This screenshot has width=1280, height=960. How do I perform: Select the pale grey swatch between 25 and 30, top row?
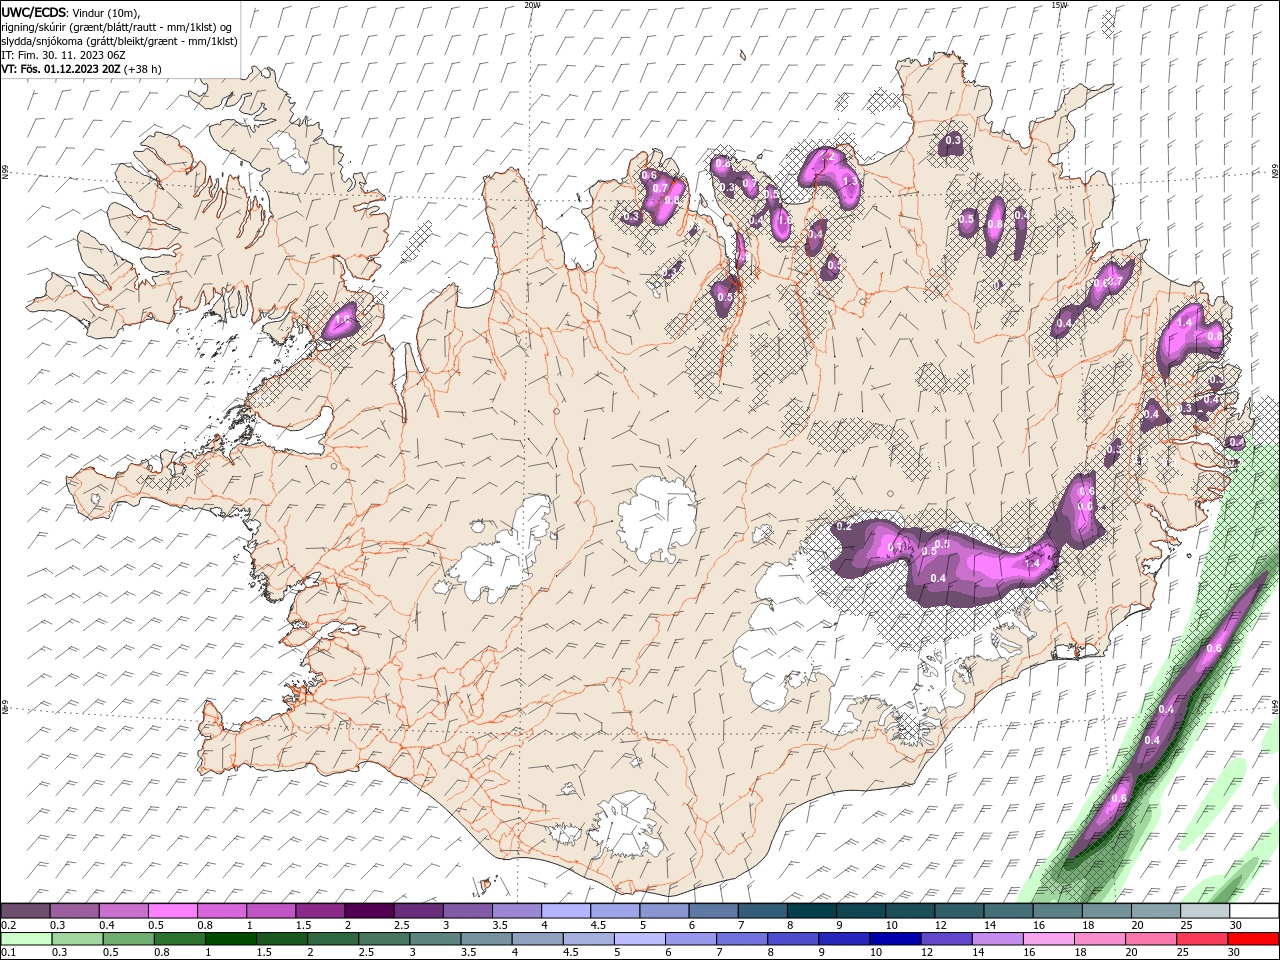click(1203, 911)
